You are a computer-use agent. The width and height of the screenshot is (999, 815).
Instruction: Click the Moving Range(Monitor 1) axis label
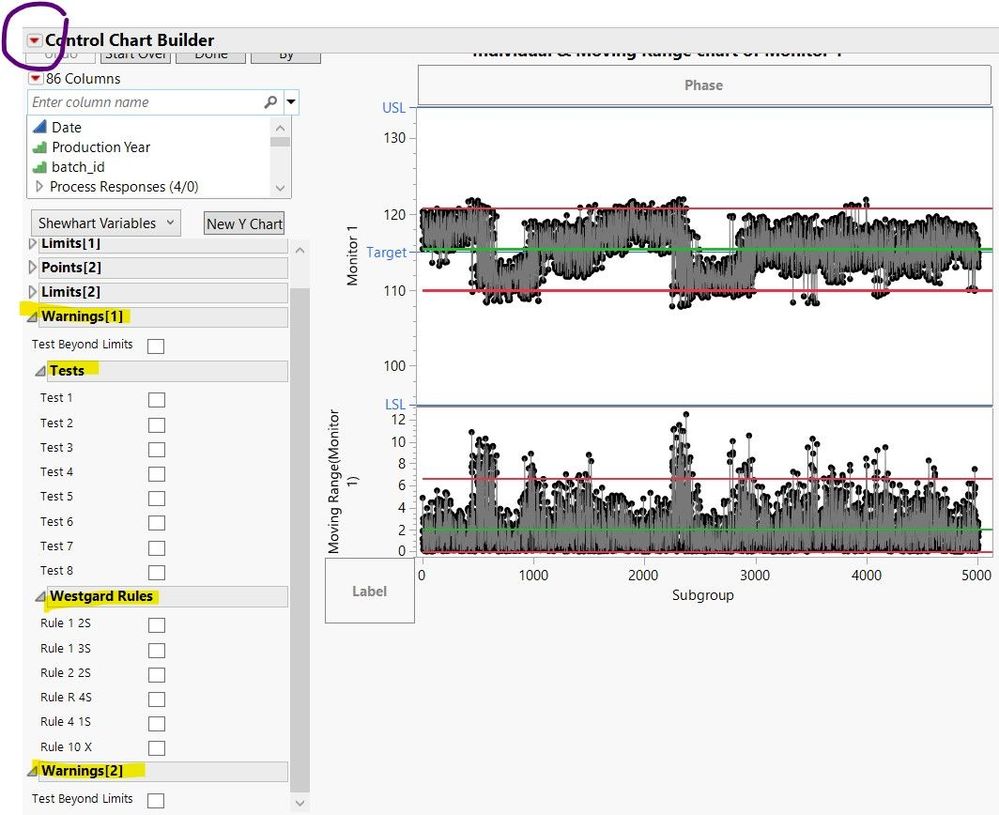point(341,481)
